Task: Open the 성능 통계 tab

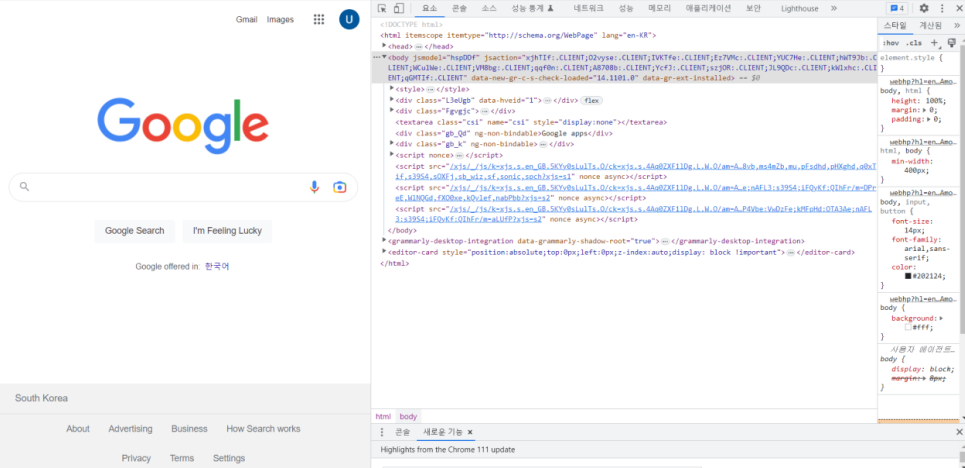Action: click(532, 9)
